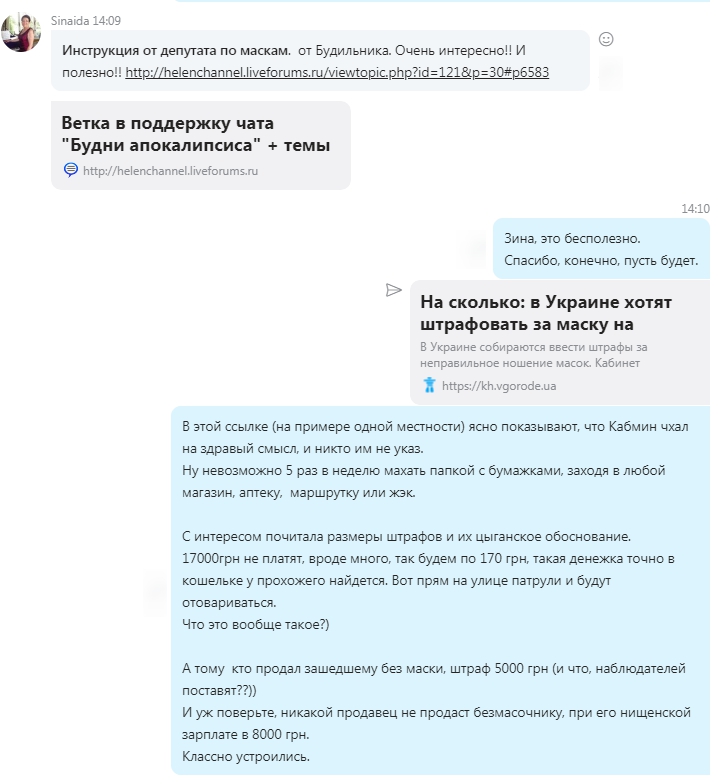The width and height of the screenshot is (718, 784).
Task: Open http://helenchannel.liveforums.ru URL in preview card
Action: click(x=170, y=171)
